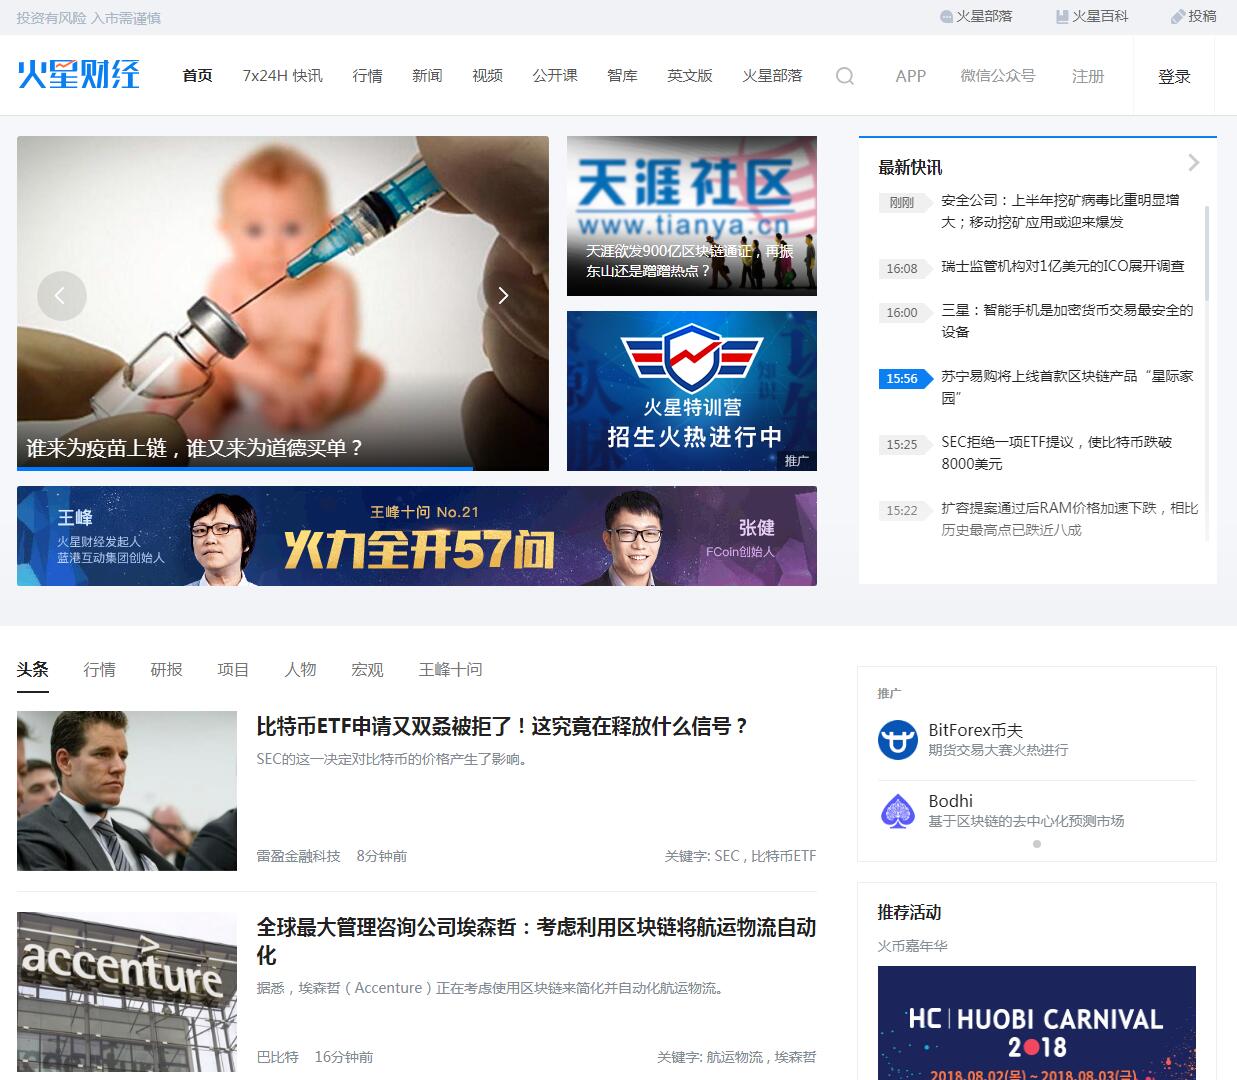Click the Bodhi logo icon
The width and height of the screenshot is (1237, 1080).
[x=897, y=811]
